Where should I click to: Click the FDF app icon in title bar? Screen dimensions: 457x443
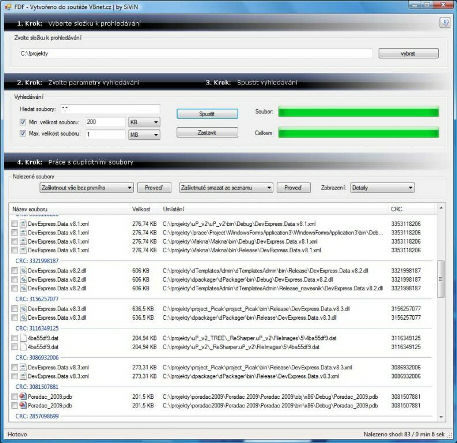coord(7,7)
